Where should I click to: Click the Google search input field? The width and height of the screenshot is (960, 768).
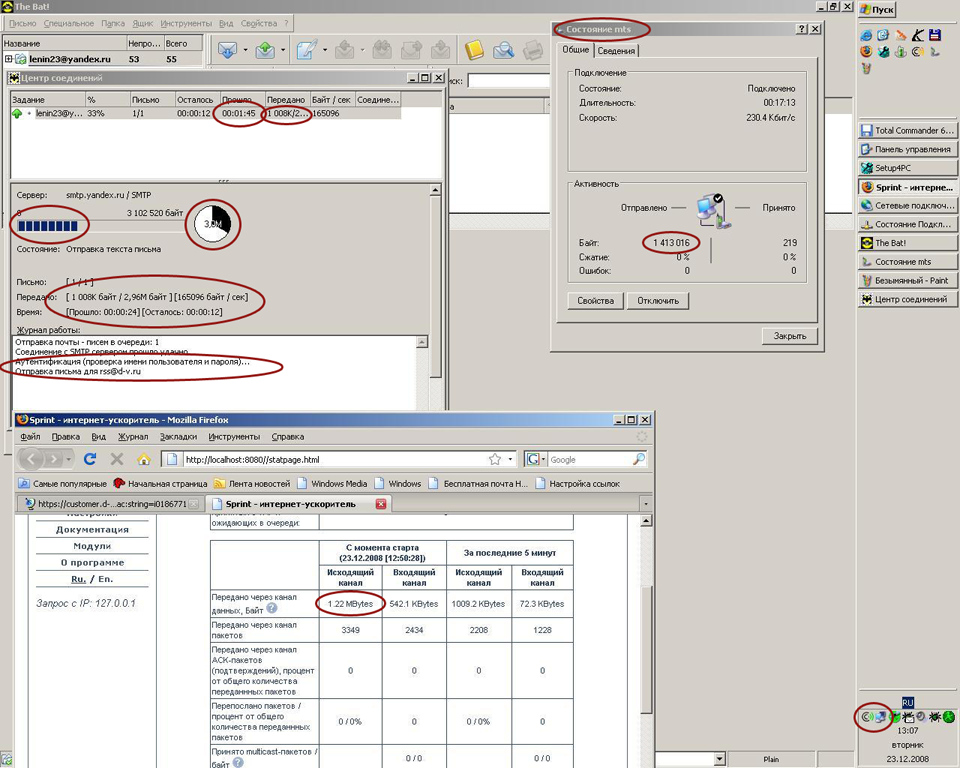(x=590, y=459)
